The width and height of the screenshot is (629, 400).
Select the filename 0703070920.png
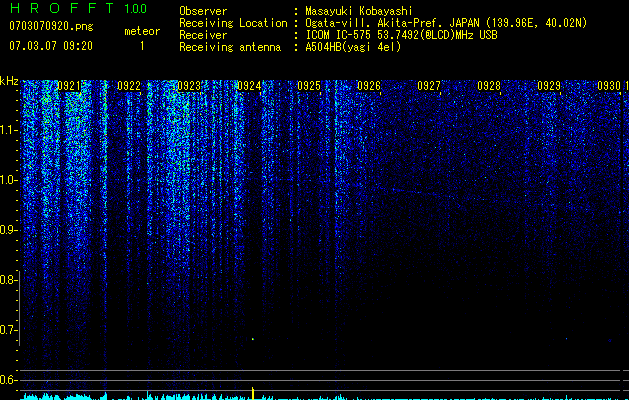click(51, 26)
